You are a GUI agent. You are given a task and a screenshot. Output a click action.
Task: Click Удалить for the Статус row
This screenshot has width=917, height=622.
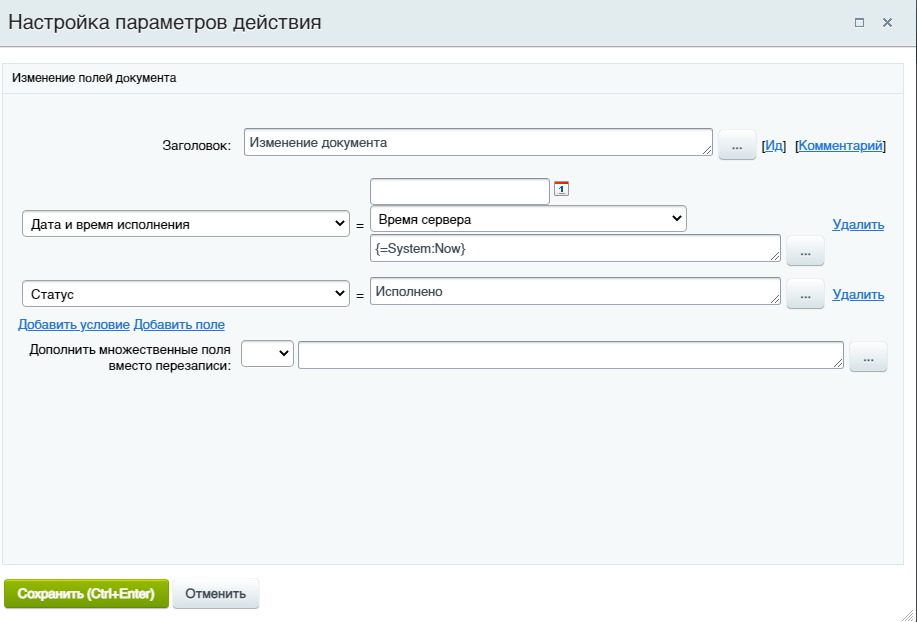858,294
